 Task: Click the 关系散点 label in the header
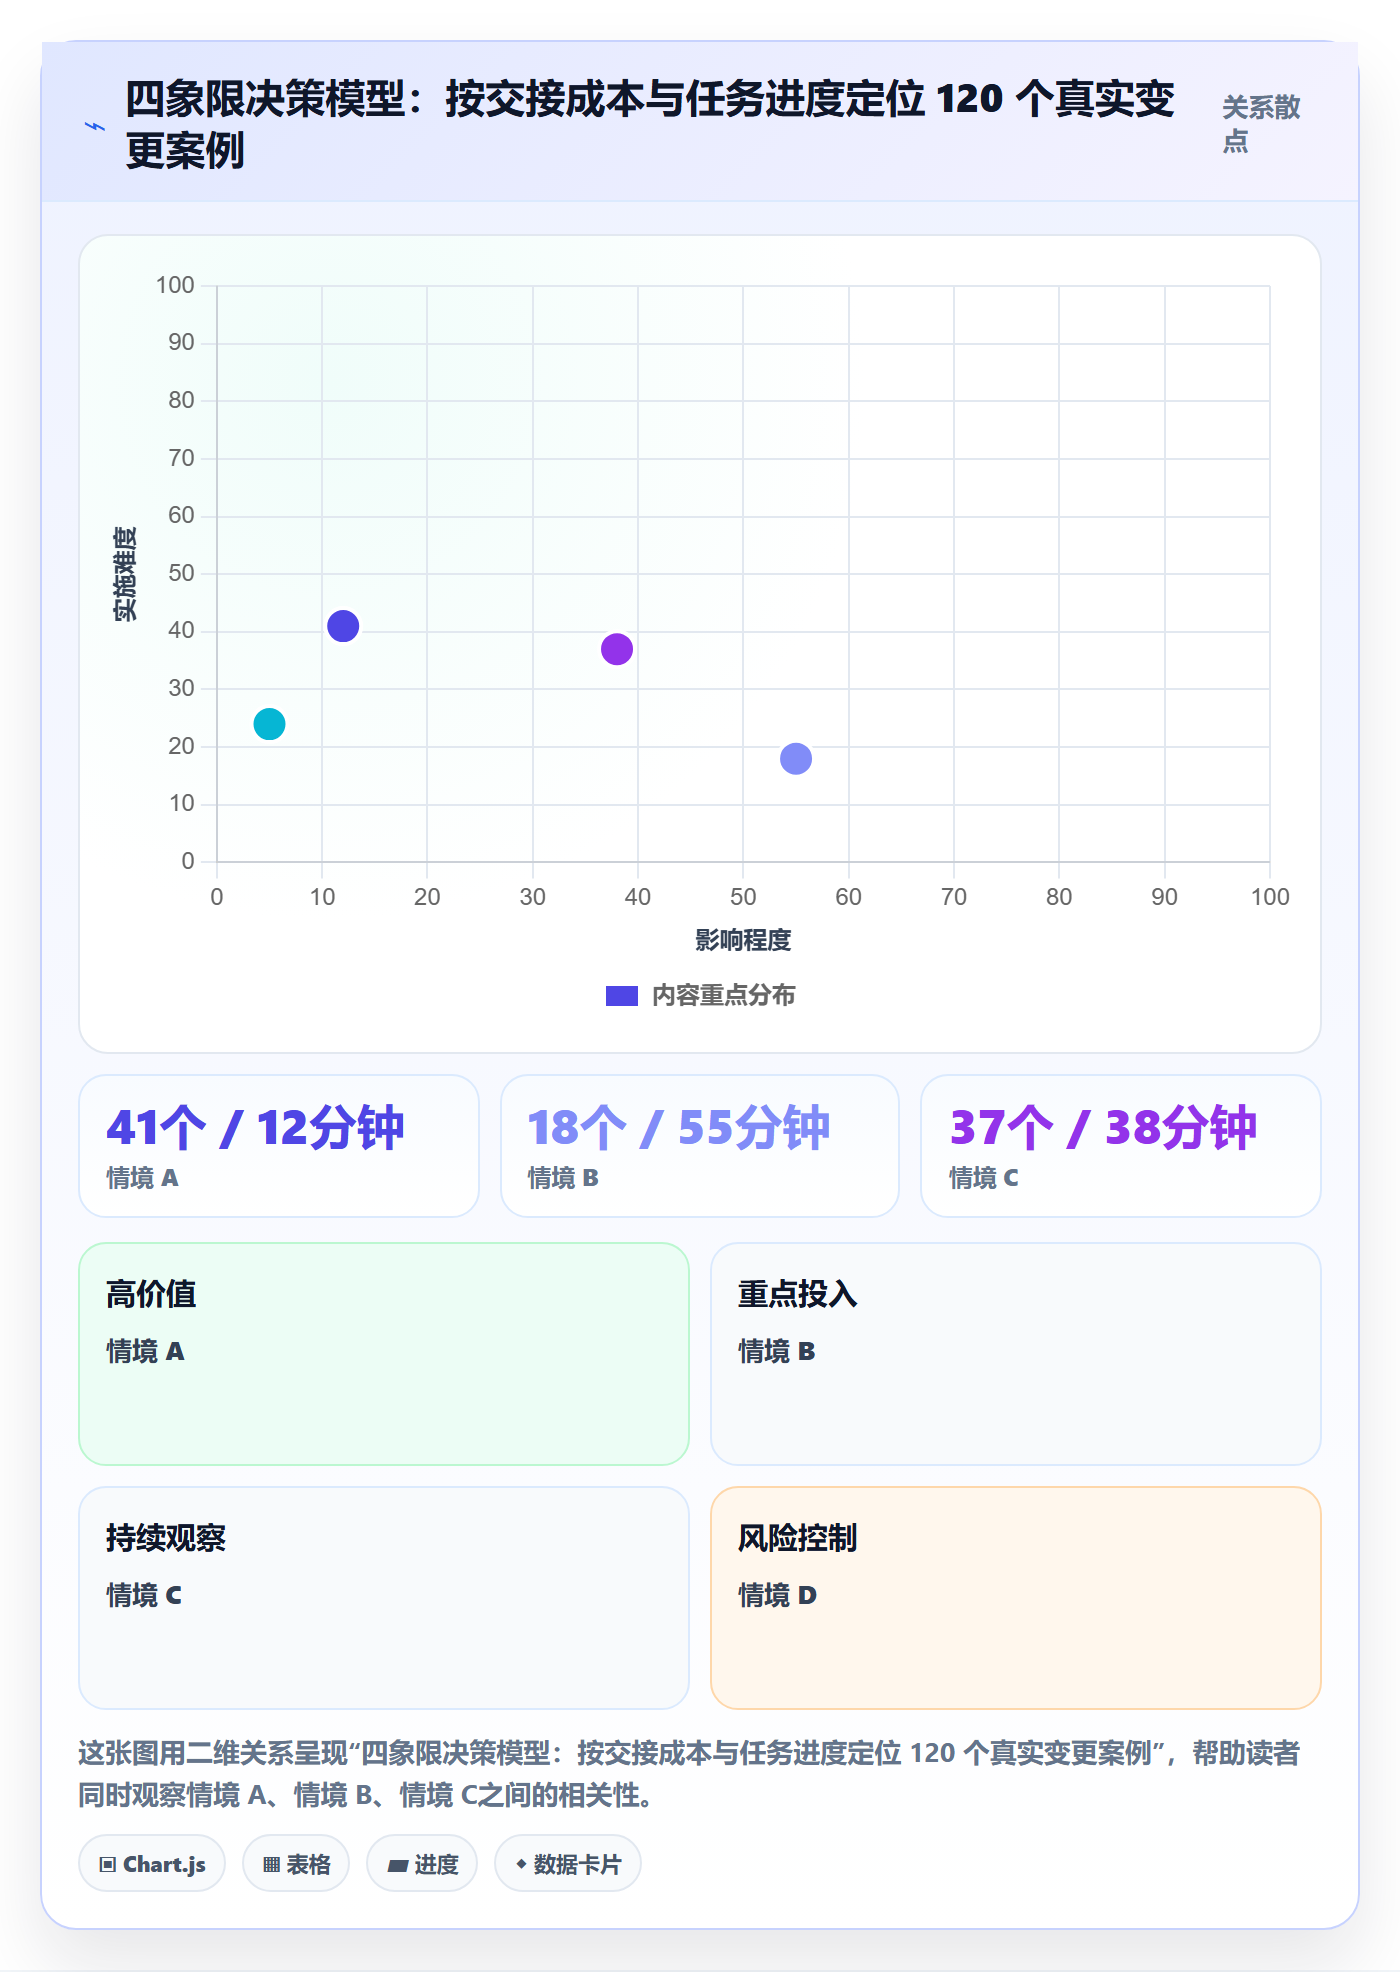(1261, 124)
